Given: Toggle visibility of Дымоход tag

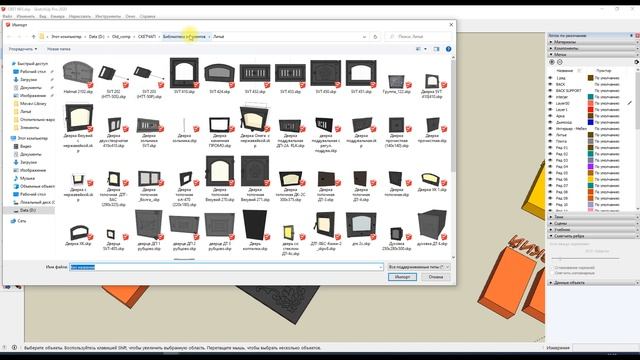Looking at the screenshot, I should (550, 122).
